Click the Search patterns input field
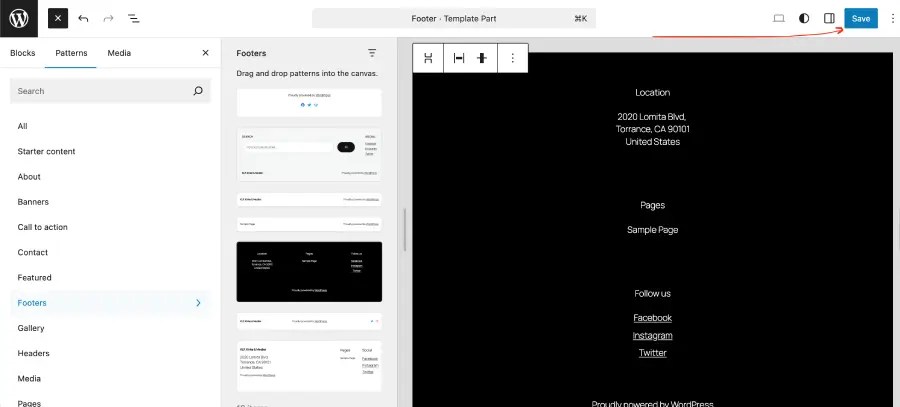 [x=100, y=91]
